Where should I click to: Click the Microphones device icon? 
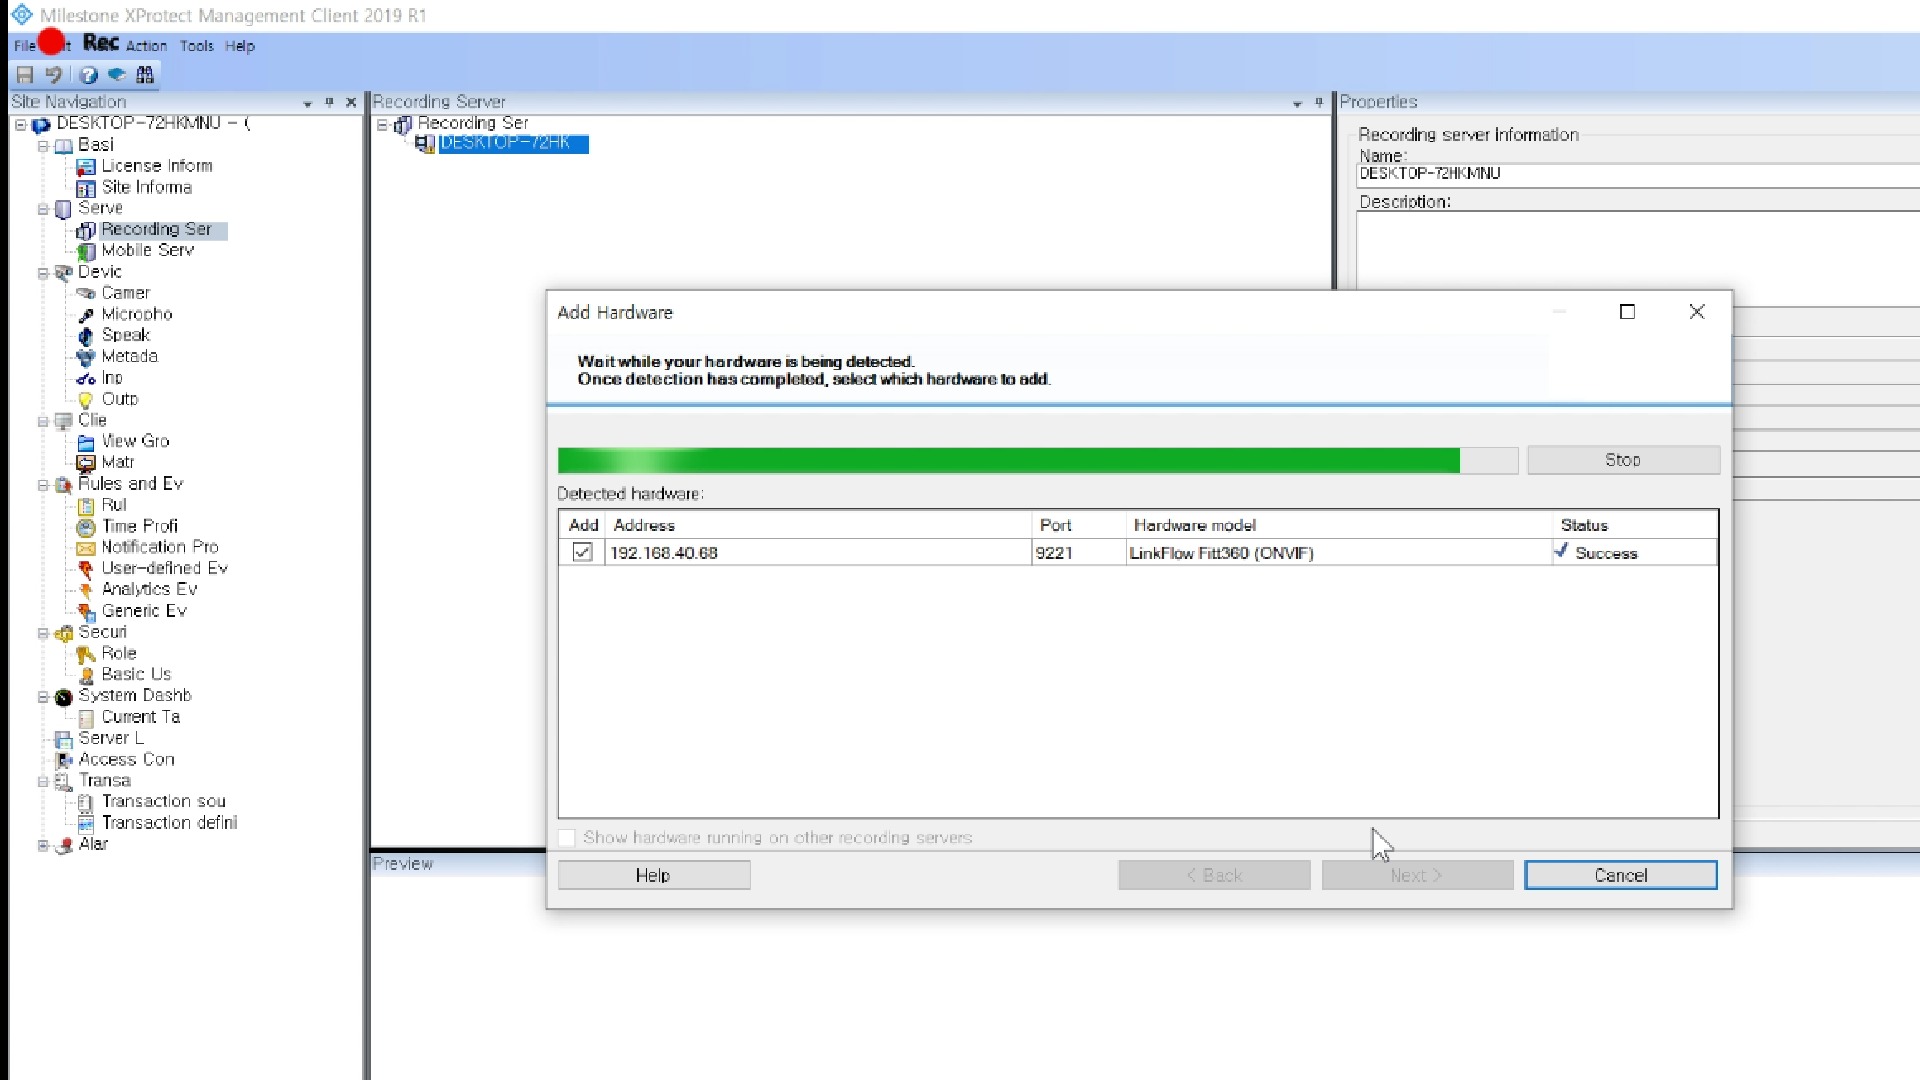click(86, 315)
